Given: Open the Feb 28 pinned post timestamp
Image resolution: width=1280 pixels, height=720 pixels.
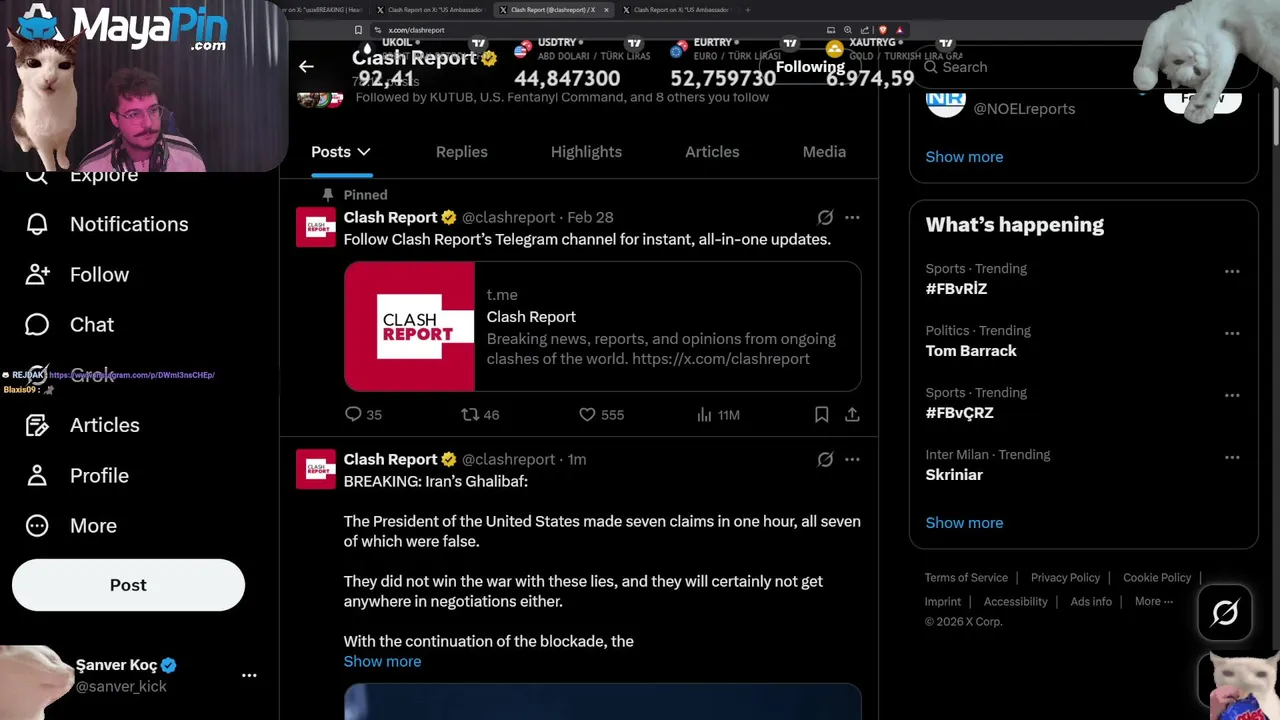Looking at the screenshot, I should [590, 217].
